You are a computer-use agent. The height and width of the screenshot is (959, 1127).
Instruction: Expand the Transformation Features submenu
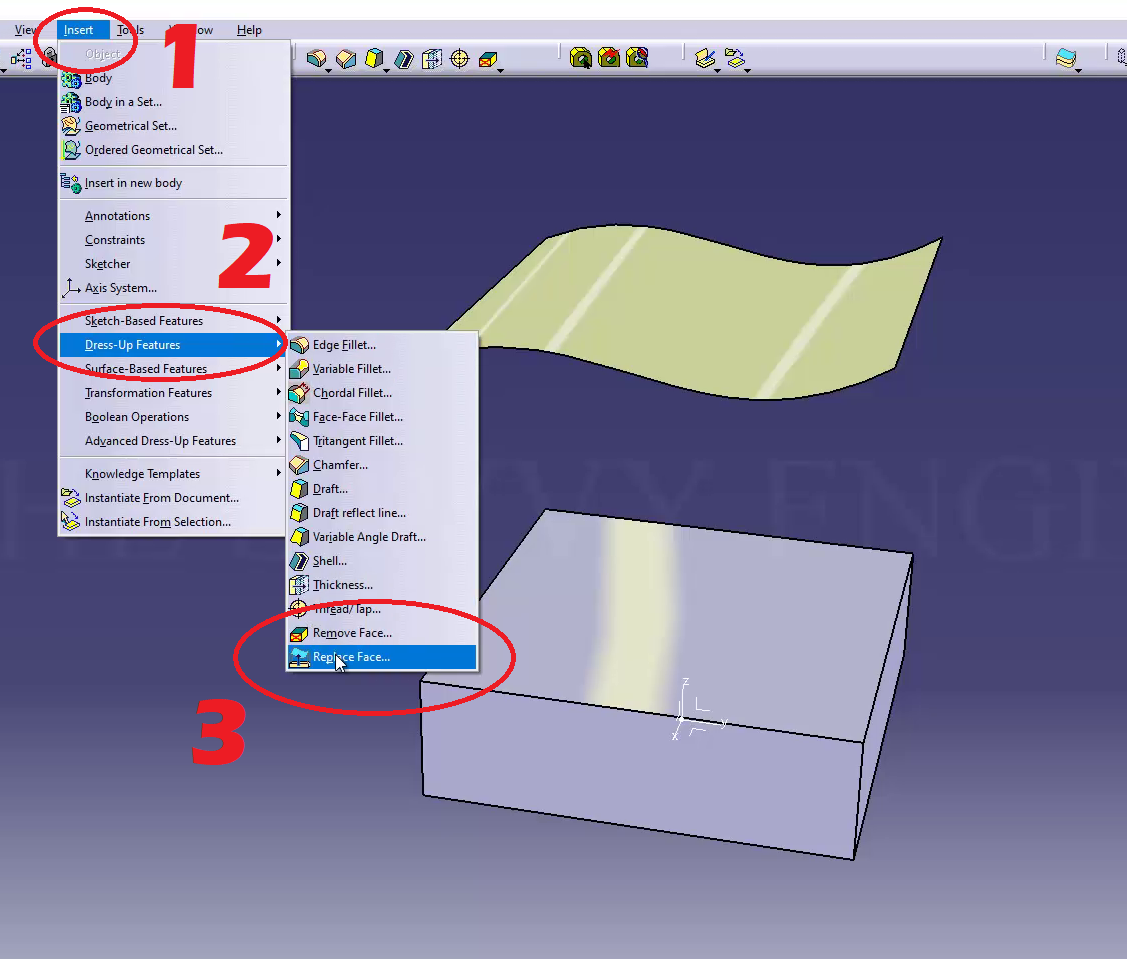[148, 393]
